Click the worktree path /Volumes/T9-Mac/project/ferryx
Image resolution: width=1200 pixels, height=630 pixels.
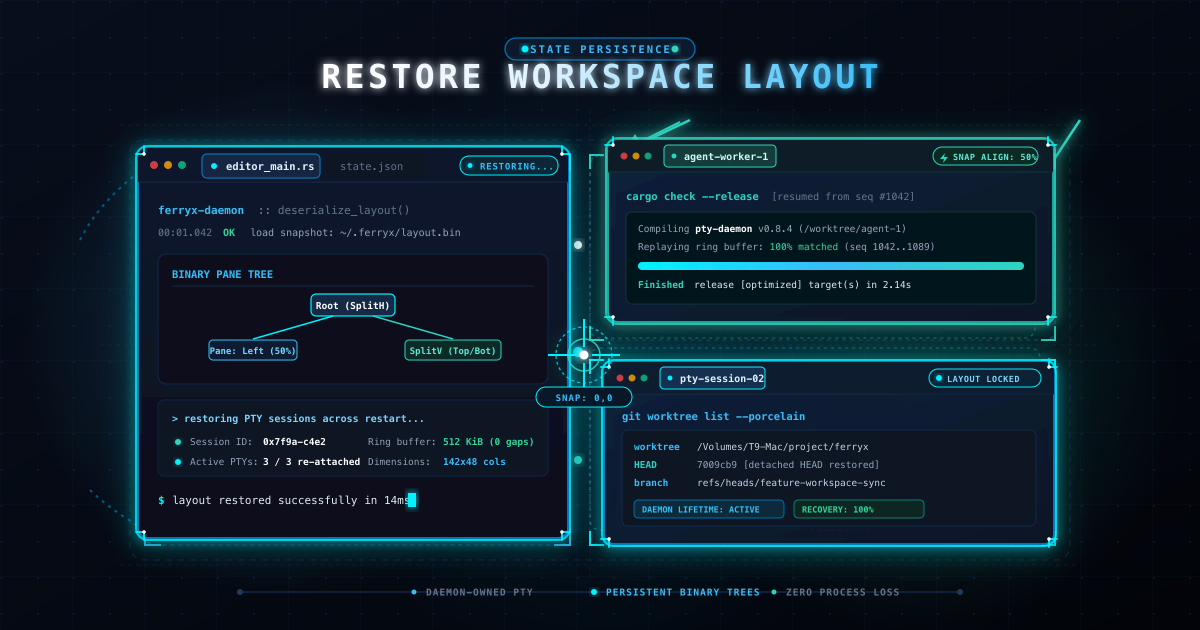[x=783, y=447]
